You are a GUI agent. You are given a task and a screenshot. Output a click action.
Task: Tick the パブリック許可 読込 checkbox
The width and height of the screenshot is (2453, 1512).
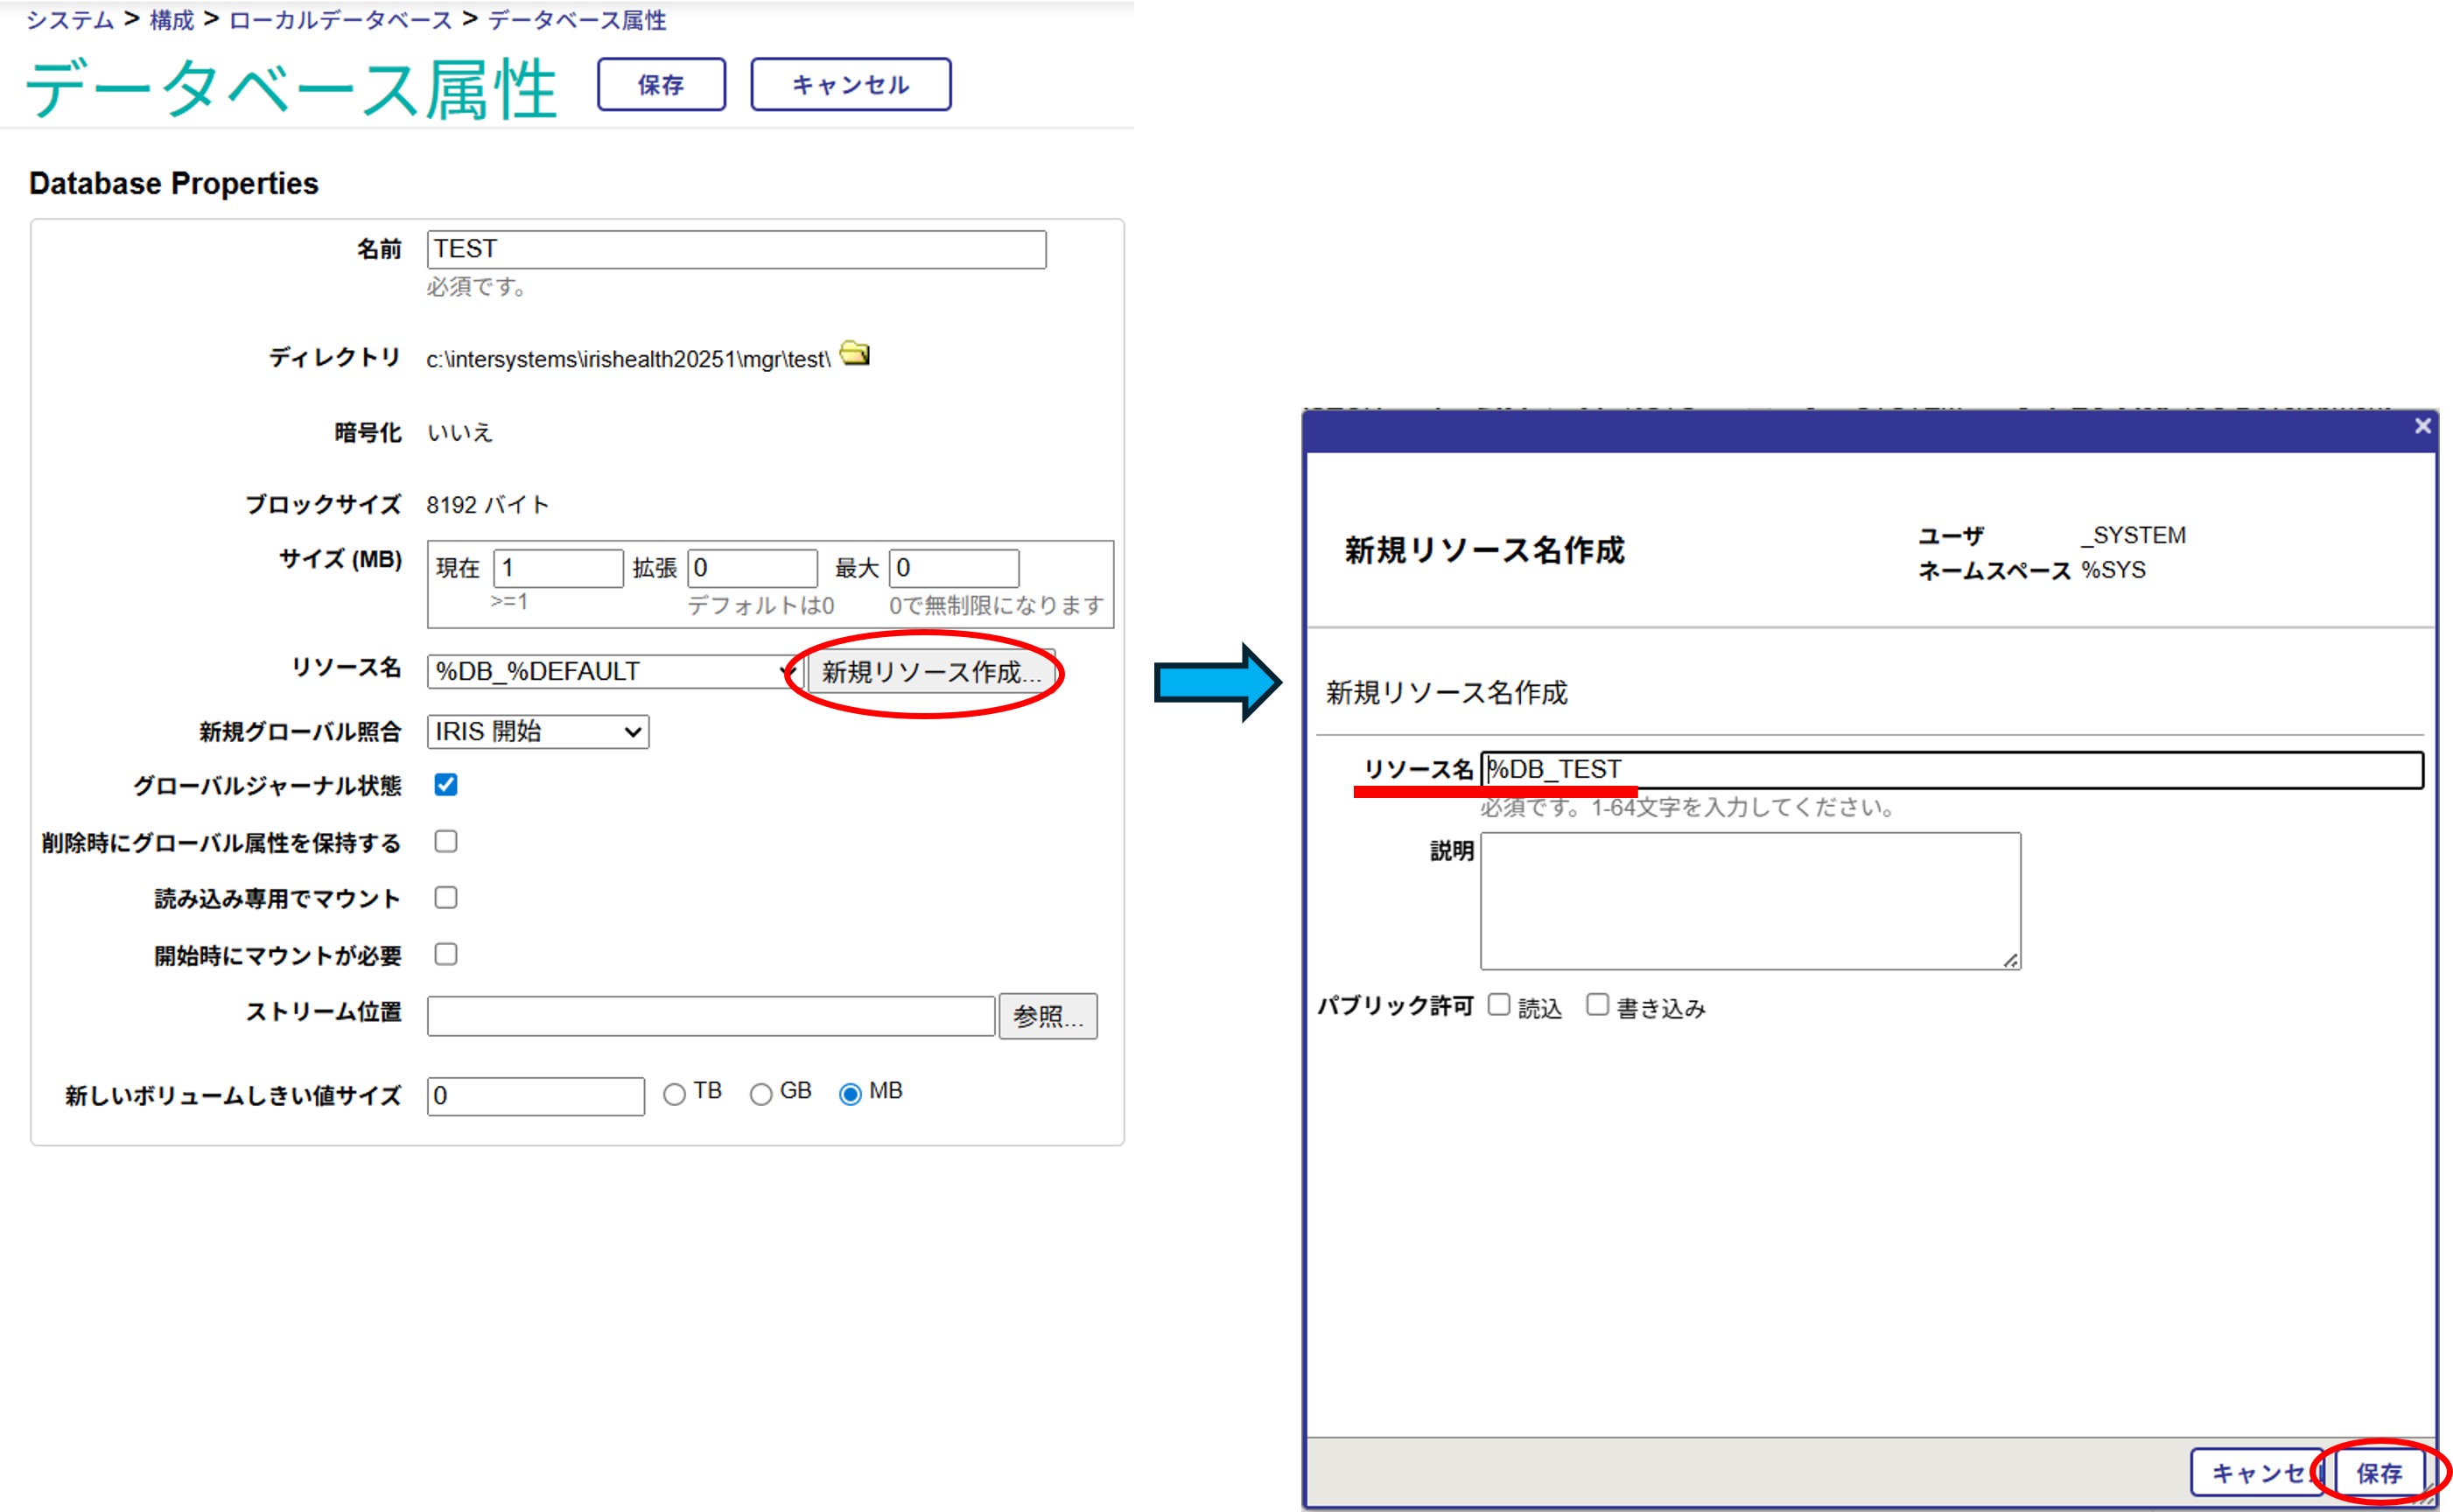(1498, 1005)
